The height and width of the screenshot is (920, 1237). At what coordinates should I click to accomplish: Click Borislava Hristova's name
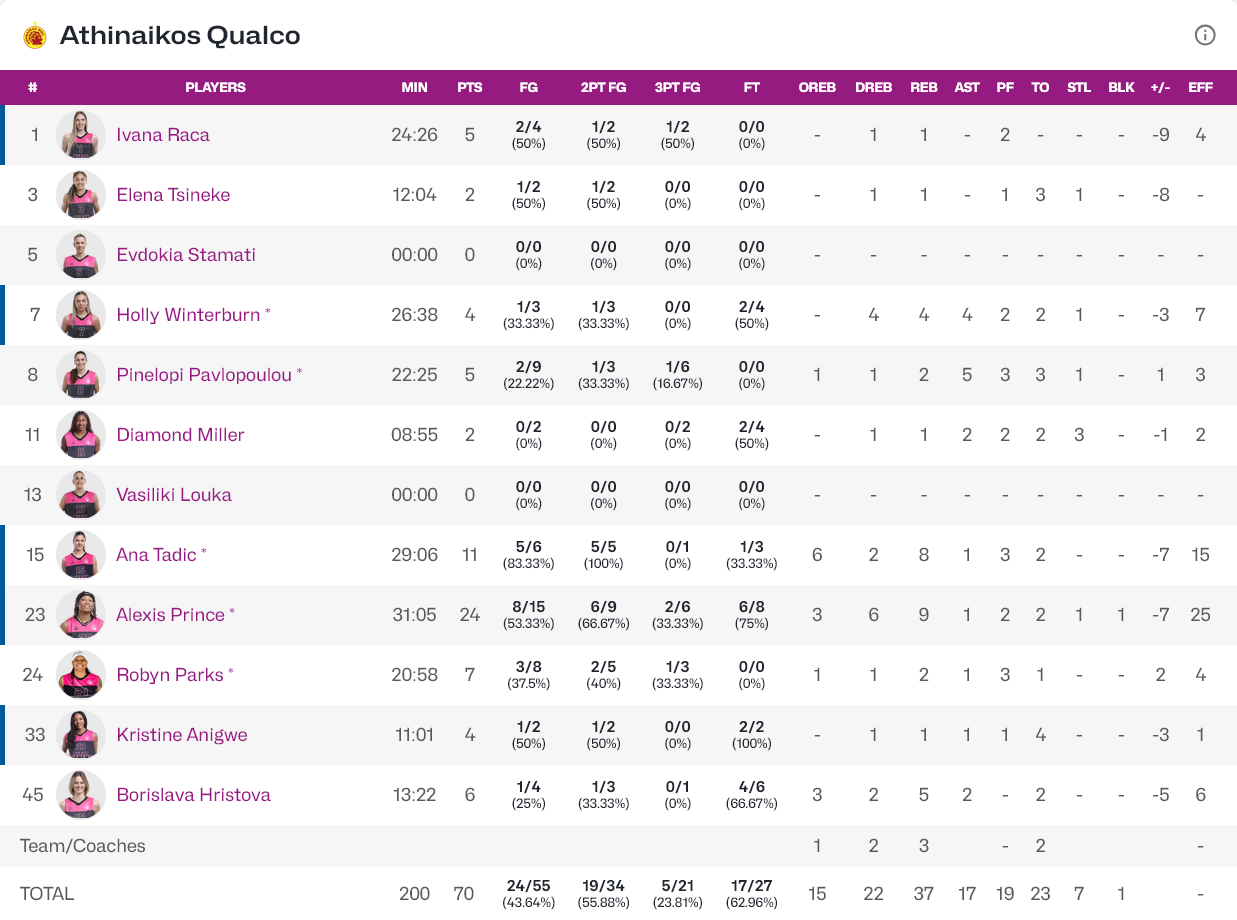click(x=193, y=795)
